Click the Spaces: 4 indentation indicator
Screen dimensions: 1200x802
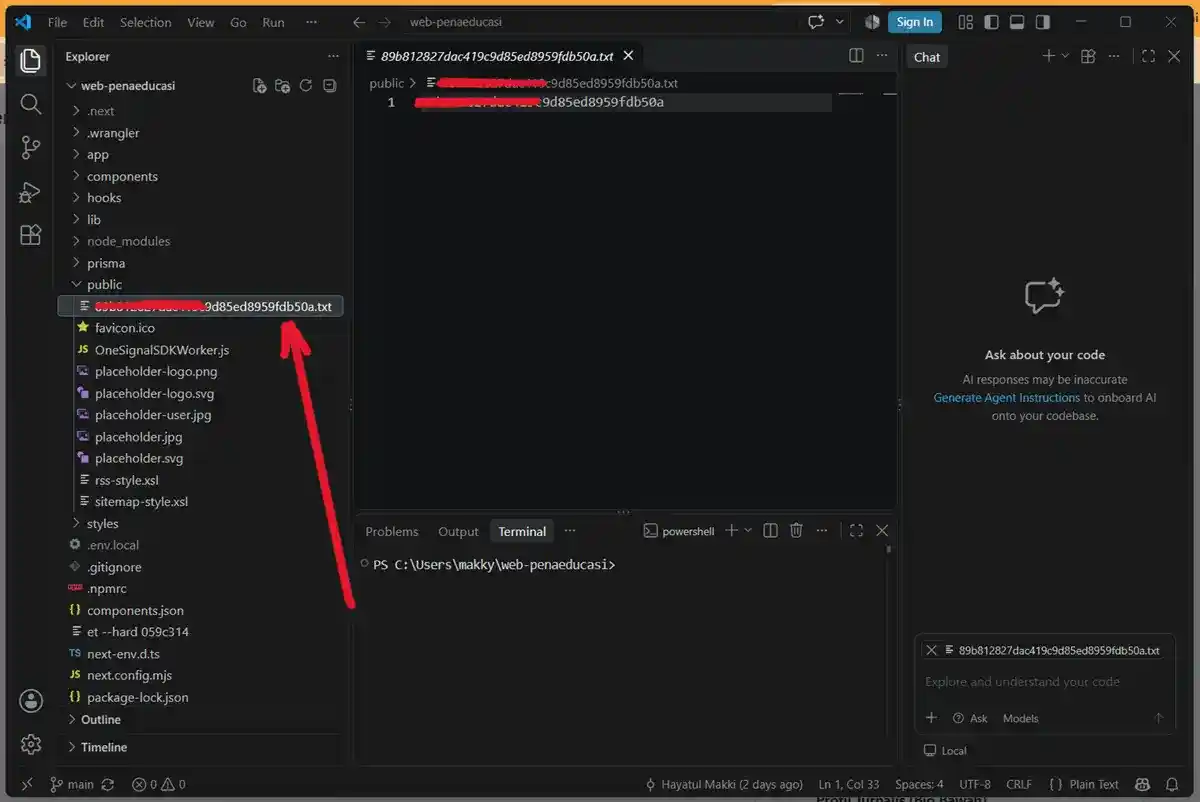tap(919, 785)
